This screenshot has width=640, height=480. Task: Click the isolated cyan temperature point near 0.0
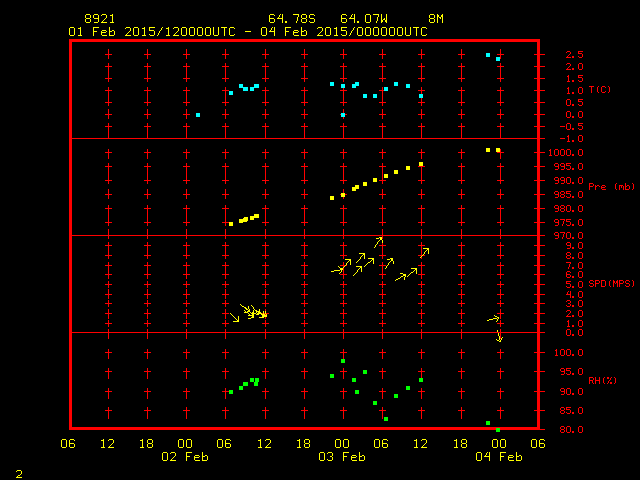coord(198,115)
